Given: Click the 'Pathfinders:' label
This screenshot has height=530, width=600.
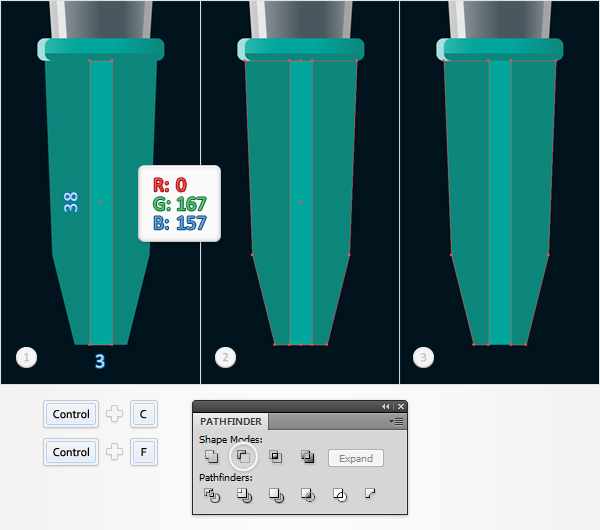Looking at the screenshot, I should [226, 478].
